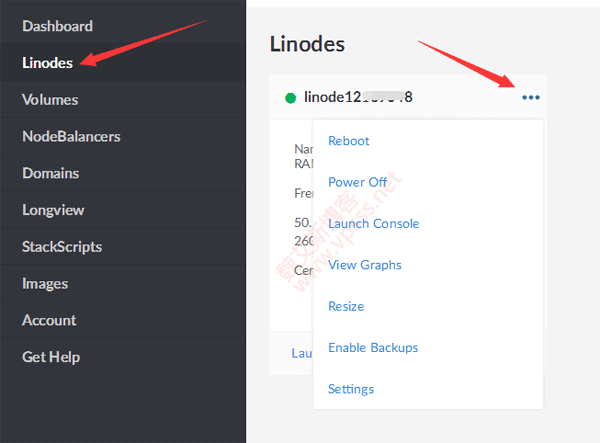Open the three-dot actions menu
600x443 pixels.
[530, 97]
